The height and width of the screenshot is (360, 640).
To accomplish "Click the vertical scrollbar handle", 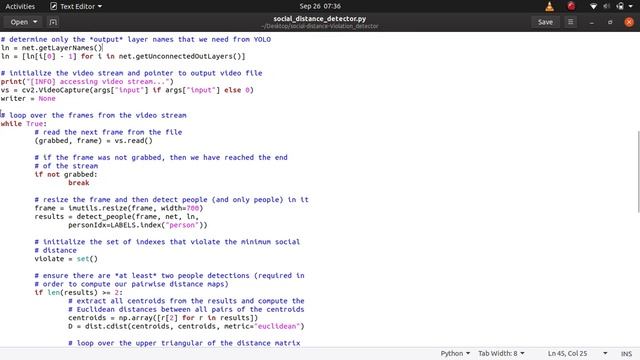I will coord(638,171).
